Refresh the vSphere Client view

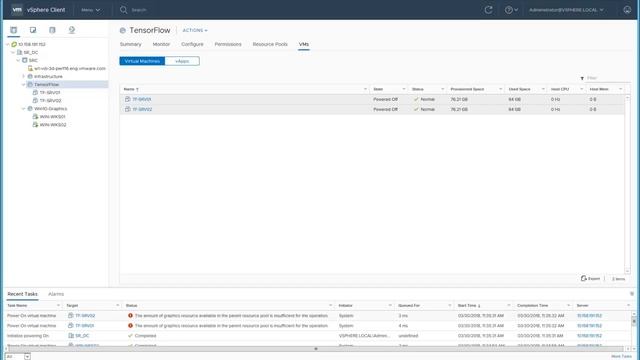(x=488, y=10)
